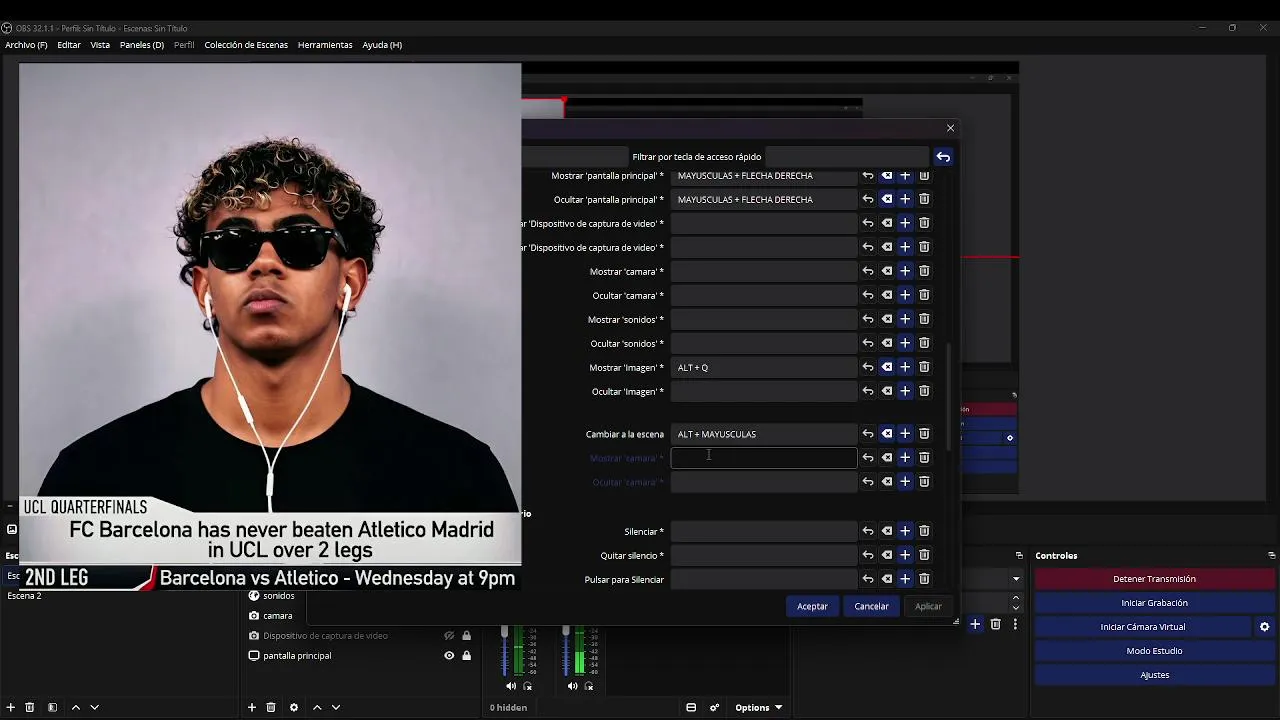Open the scene filters icon in the Scenes toolbar

[52, 707]
